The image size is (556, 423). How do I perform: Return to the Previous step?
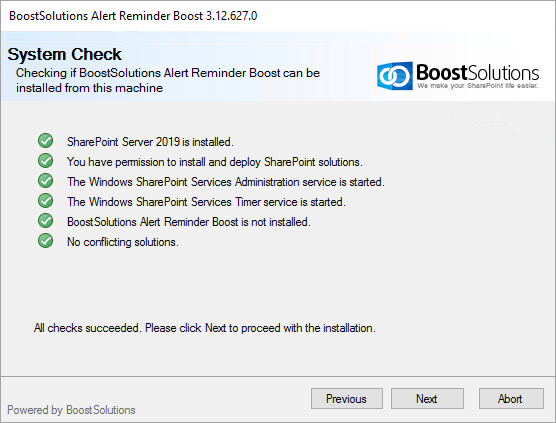(x=346, y=399)
